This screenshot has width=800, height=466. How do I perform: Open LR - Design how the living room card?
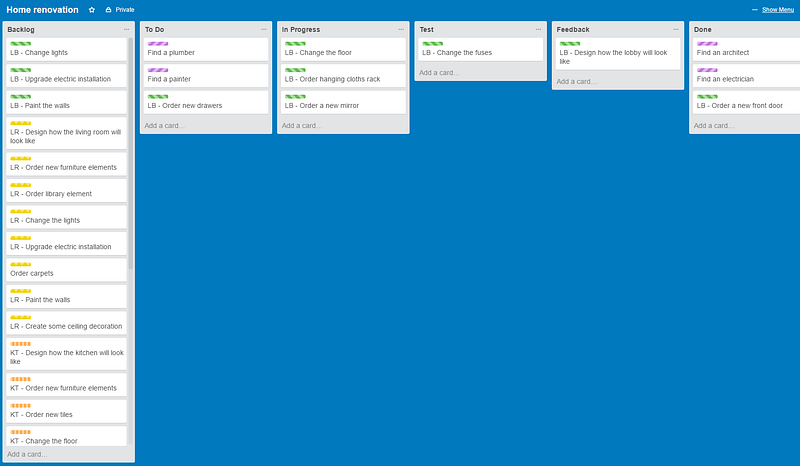66,133
